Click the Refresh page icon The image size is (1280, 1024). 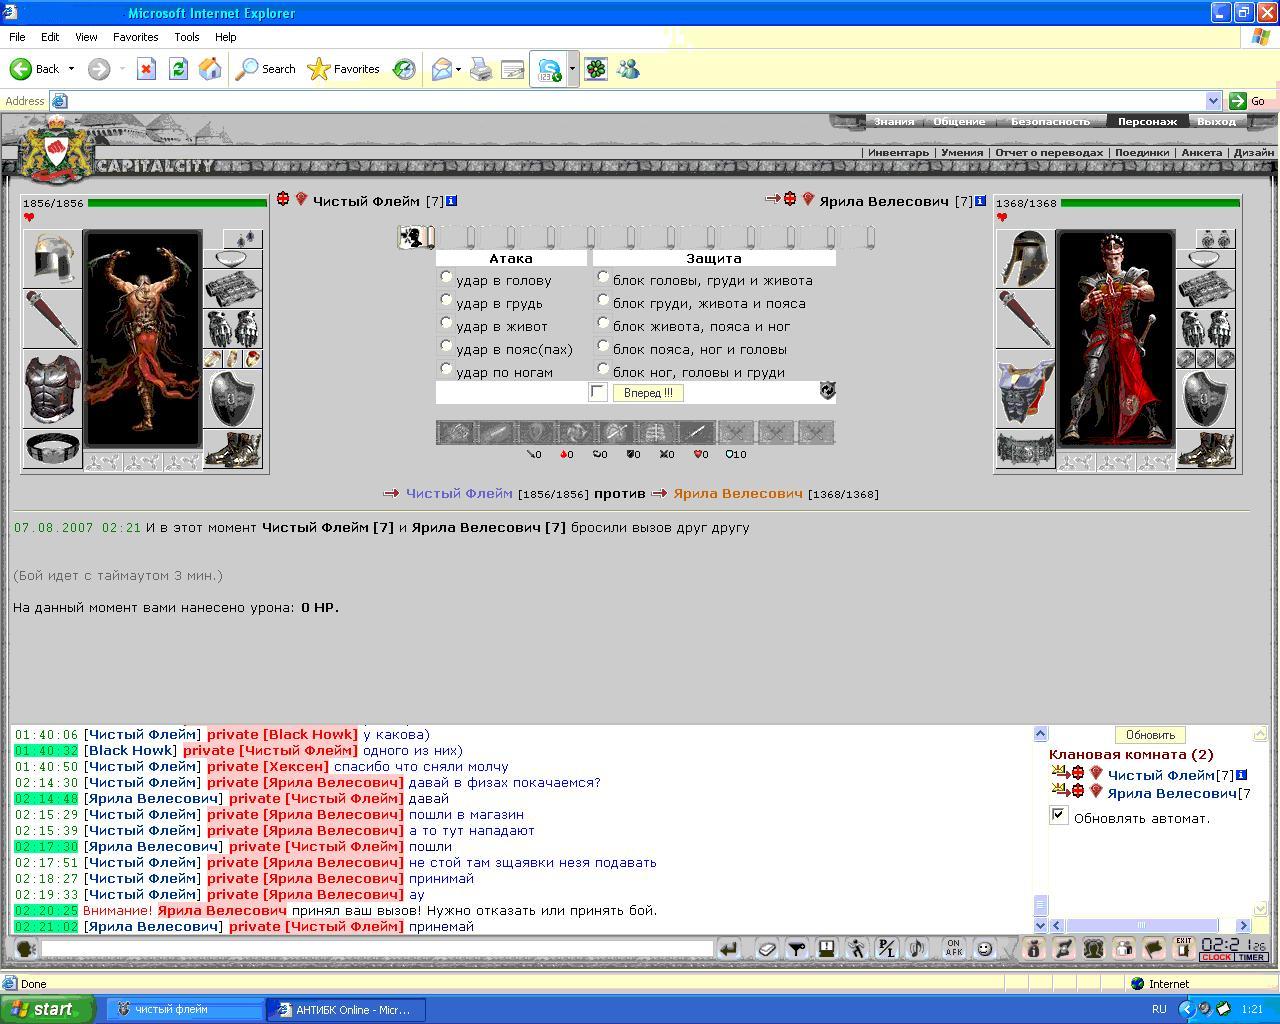click(x=178, y=69)
